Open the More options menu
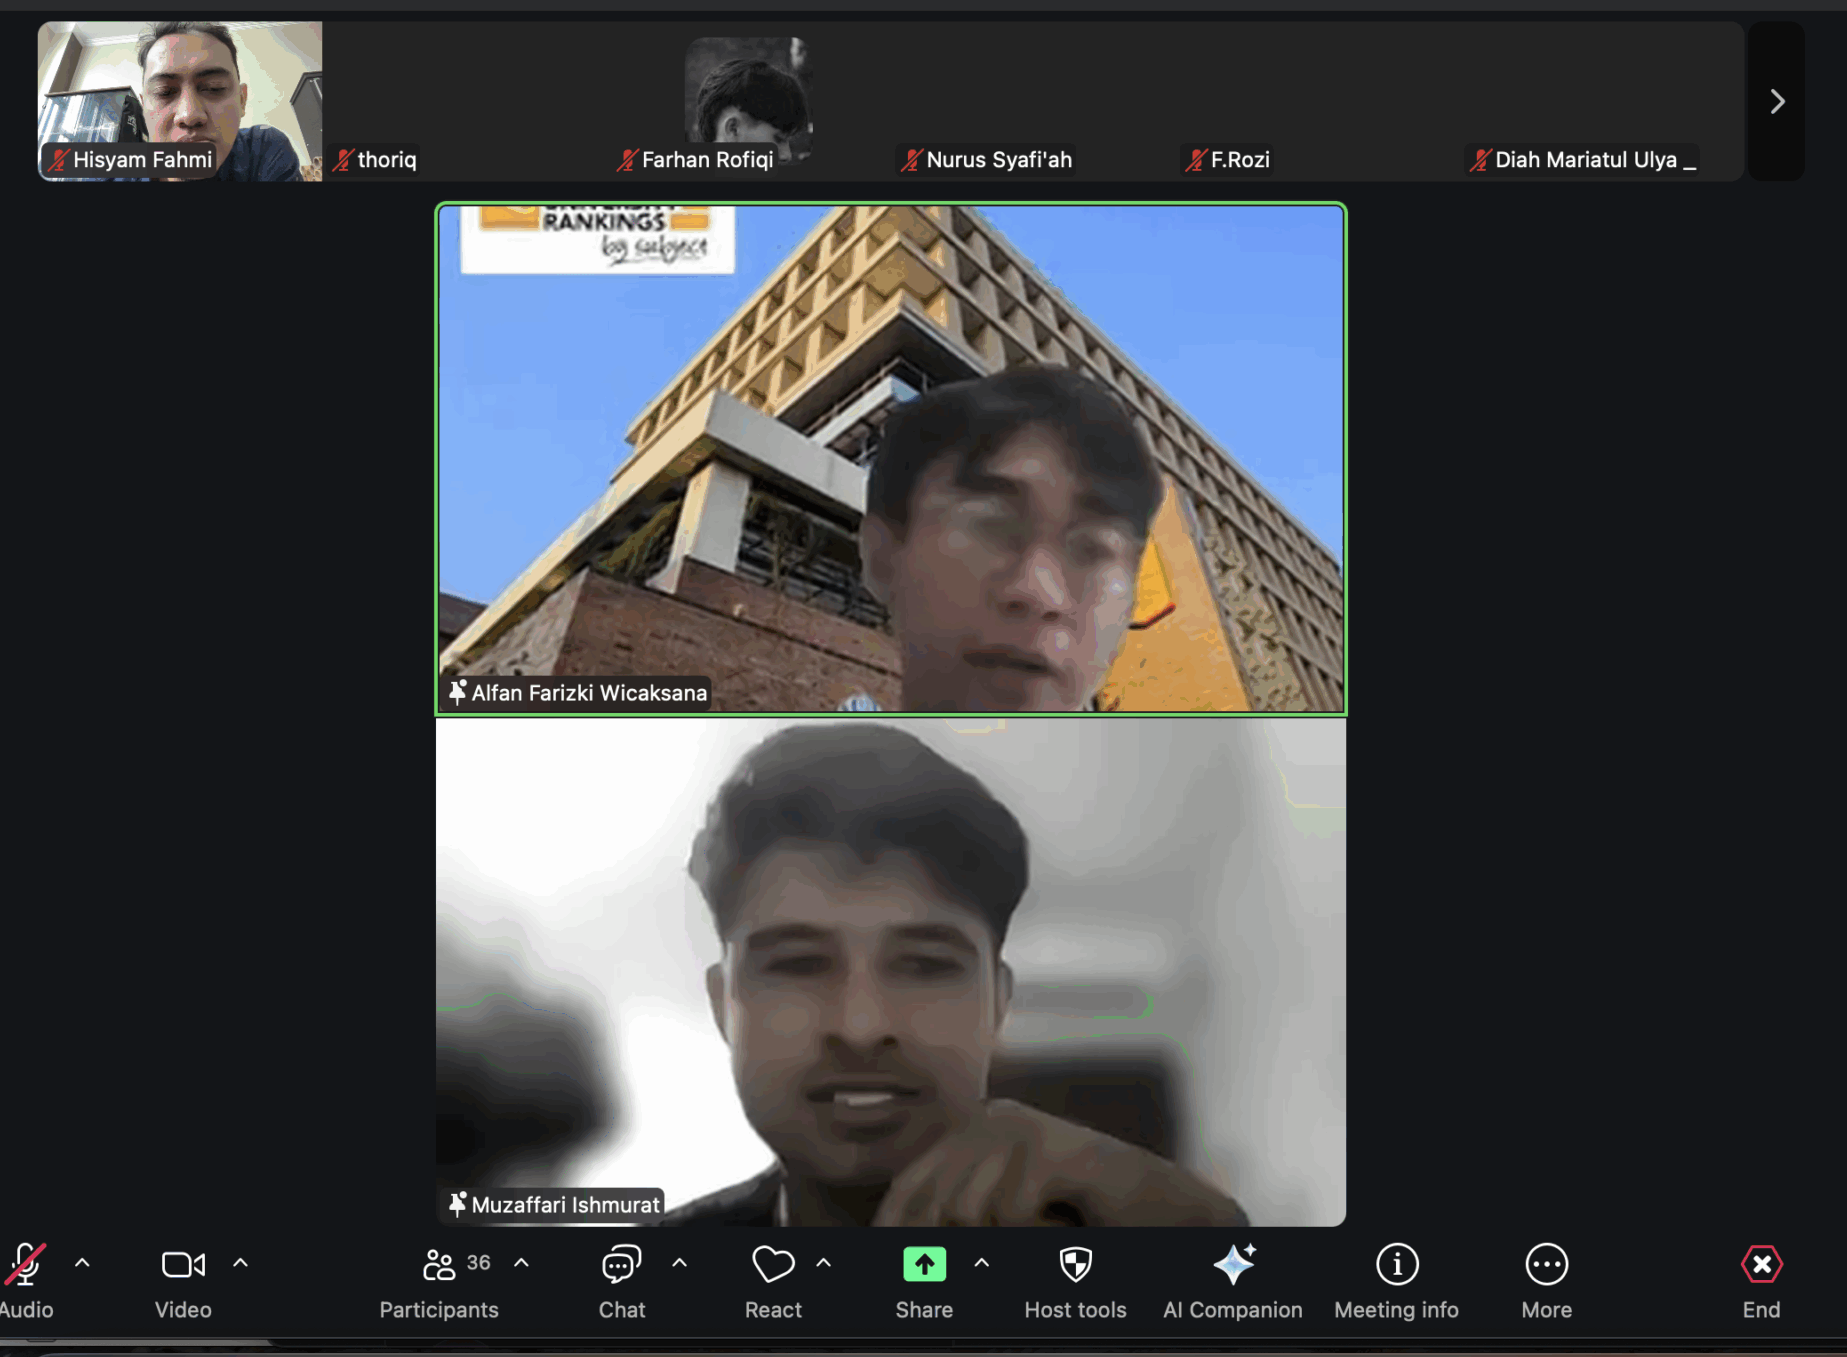Viewport: 1847px width, 1357px height. point(1546,1266)
